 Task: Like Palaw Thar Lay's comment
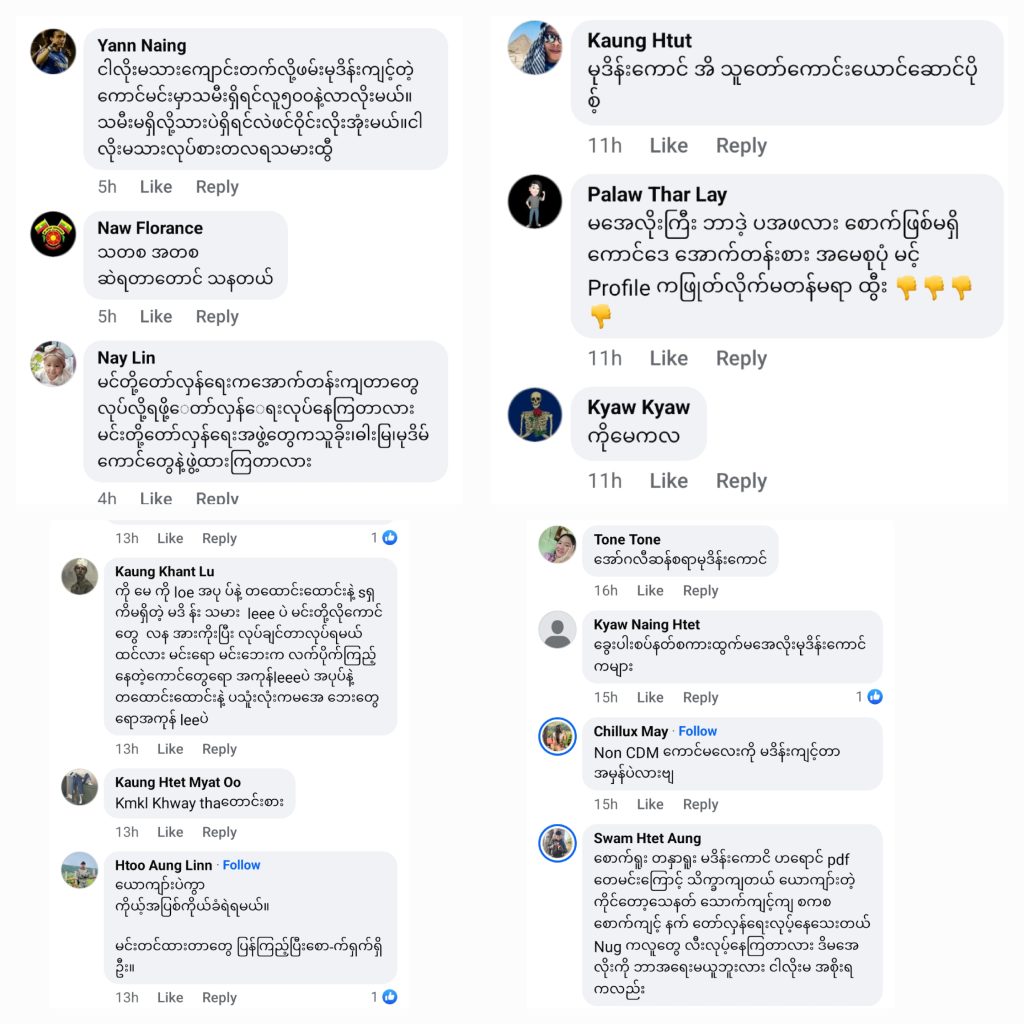pos(668,359)
